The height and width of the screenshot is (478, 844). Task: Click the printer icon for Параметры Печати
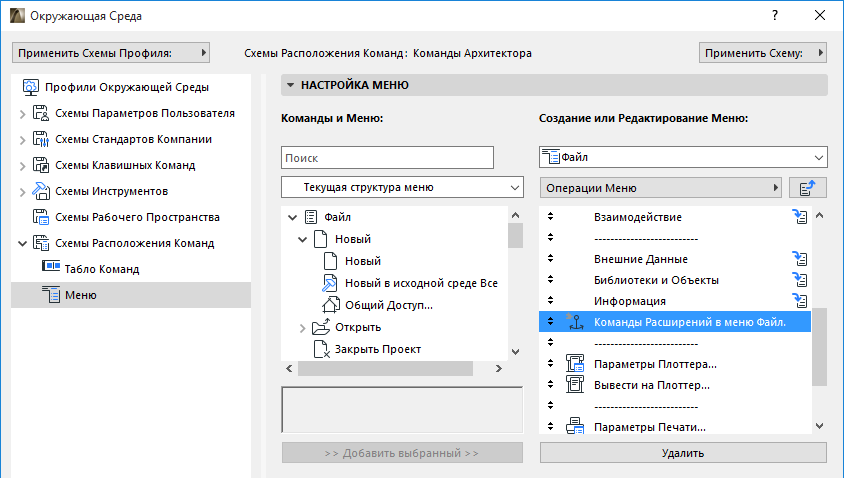pyautogui.click(x=575, y=427)
